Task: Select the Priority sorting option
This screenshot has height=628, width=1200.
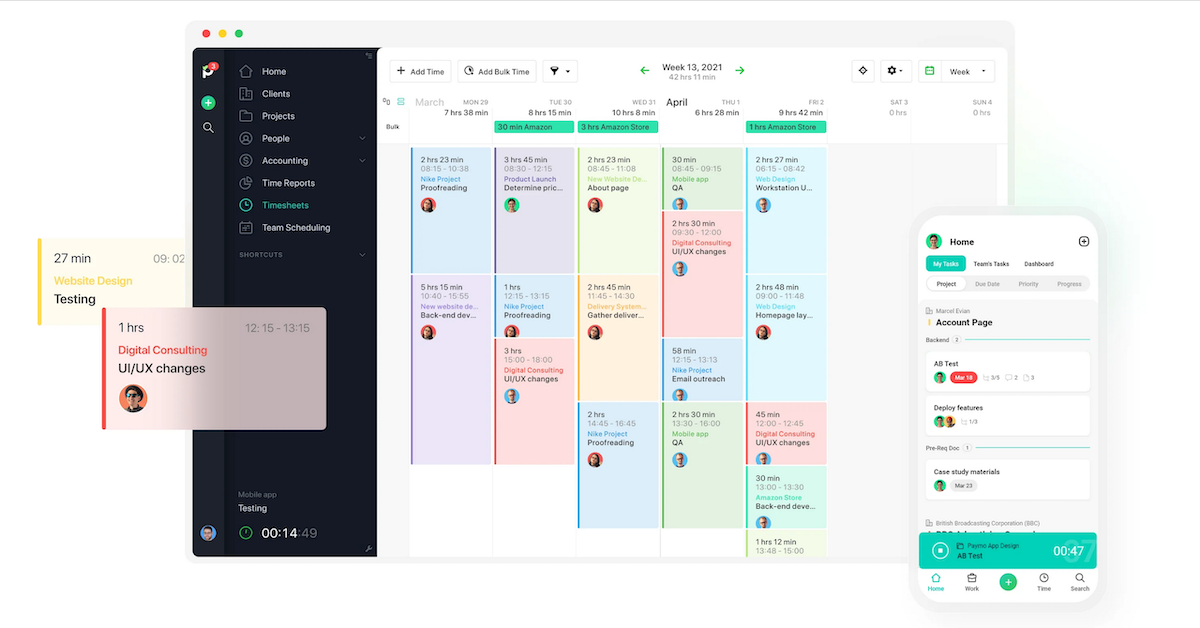Action: 1031,283
